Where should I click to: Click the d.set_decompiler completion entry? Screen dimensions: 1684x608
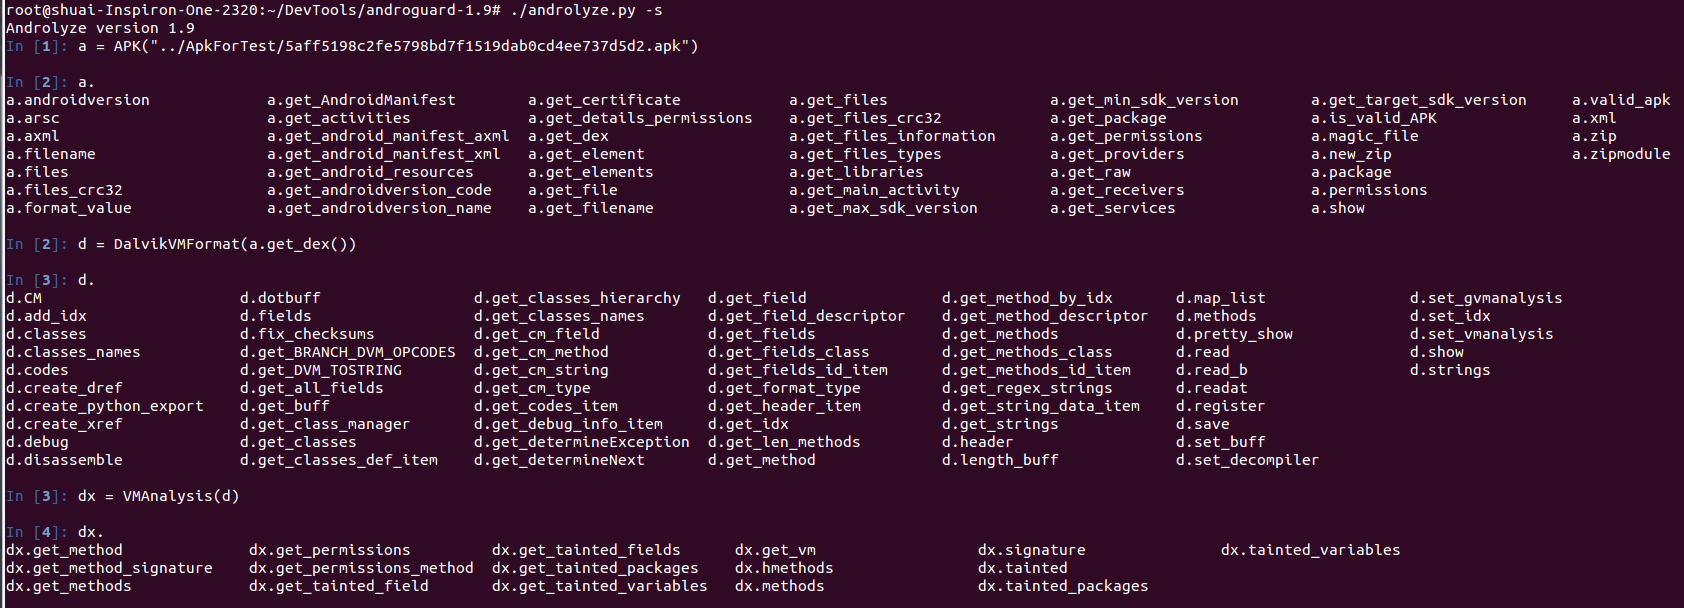(1247, 460)
